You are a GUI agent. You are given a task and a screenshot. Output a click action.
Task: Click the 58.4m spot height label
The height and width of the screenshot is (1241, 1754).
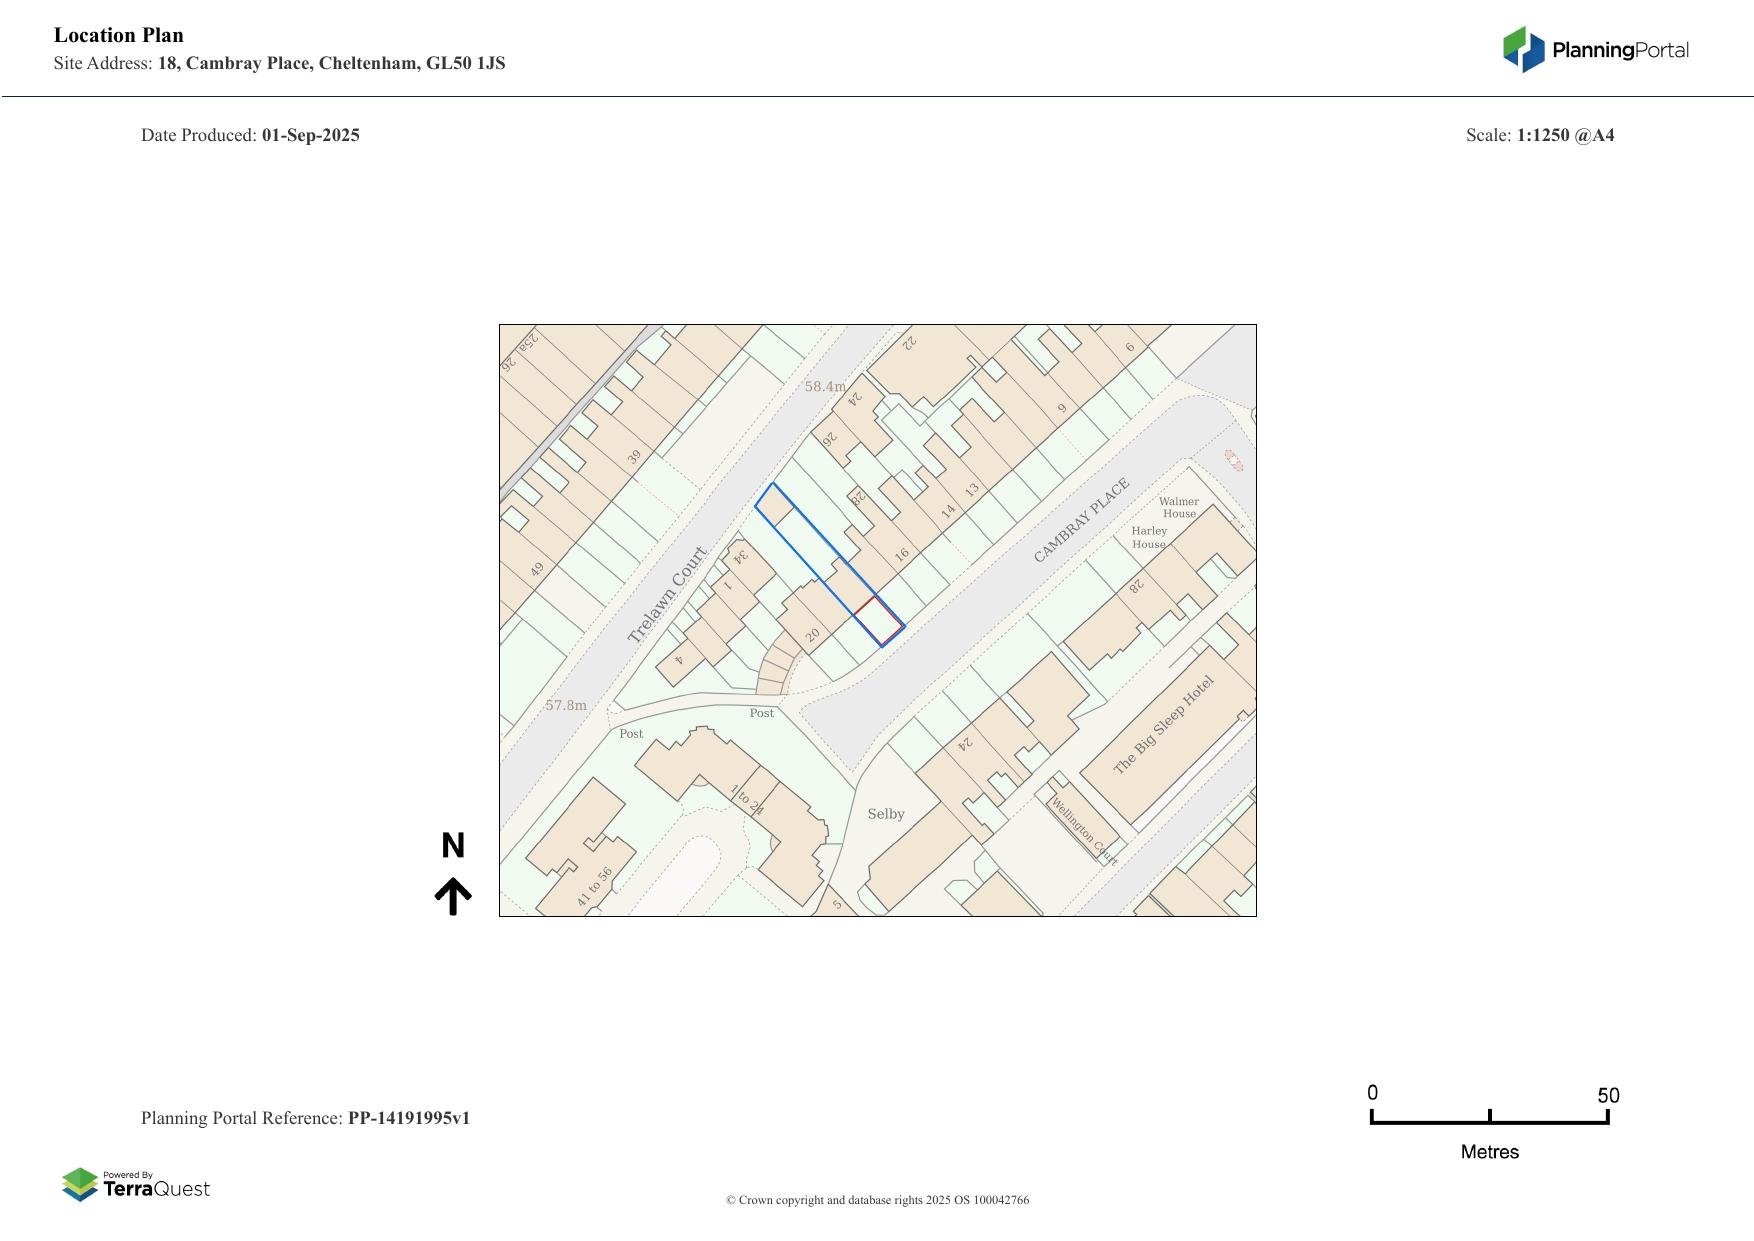825,386
